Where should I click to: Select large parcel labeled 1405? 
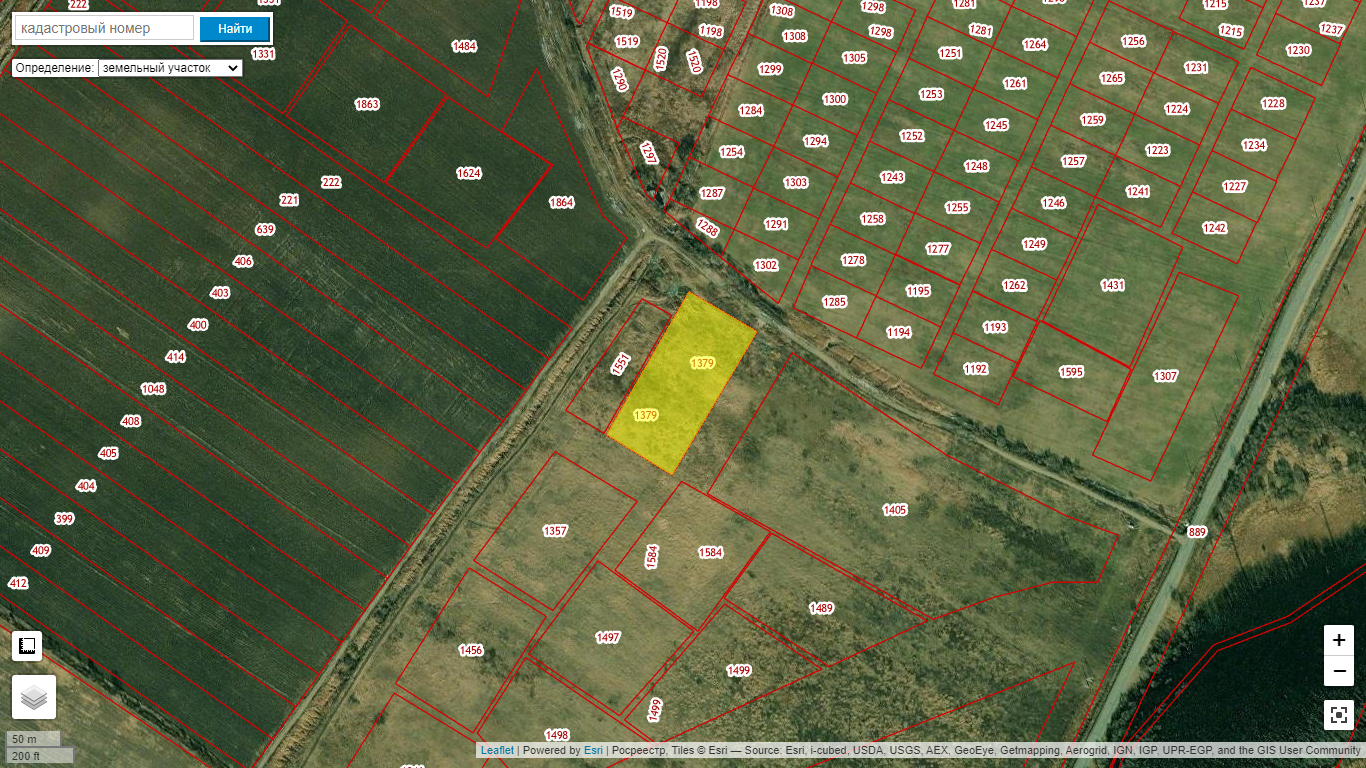pos(895,510)
